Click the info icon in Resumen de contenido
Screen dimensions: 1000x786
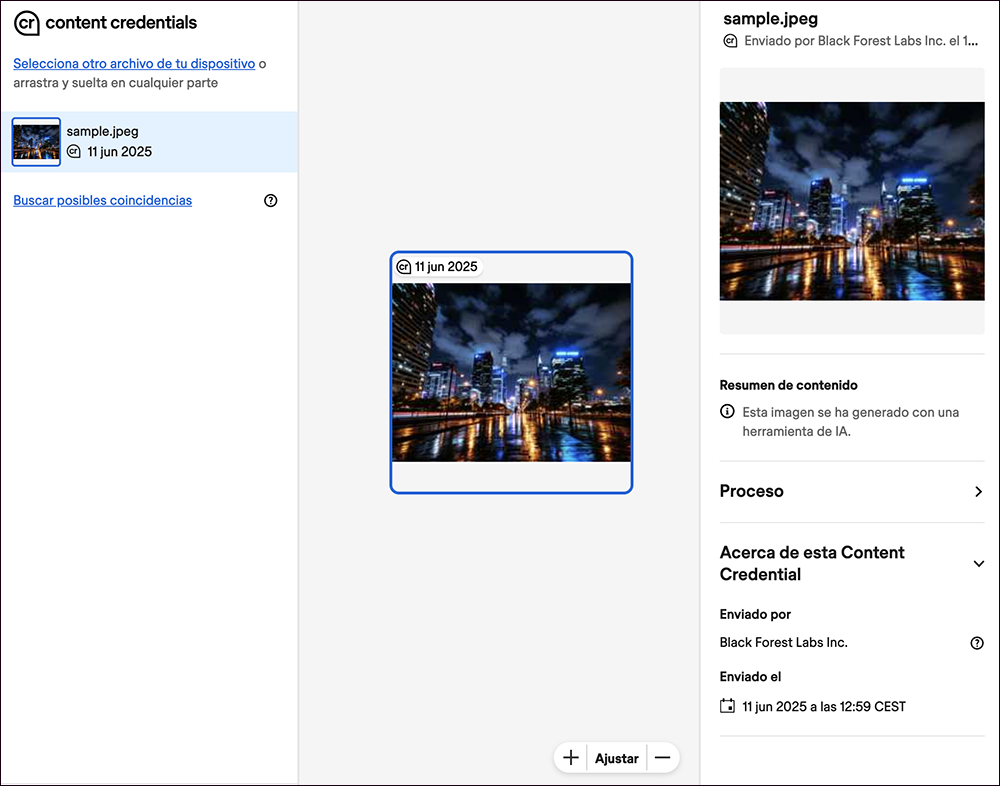click(726, 411)
